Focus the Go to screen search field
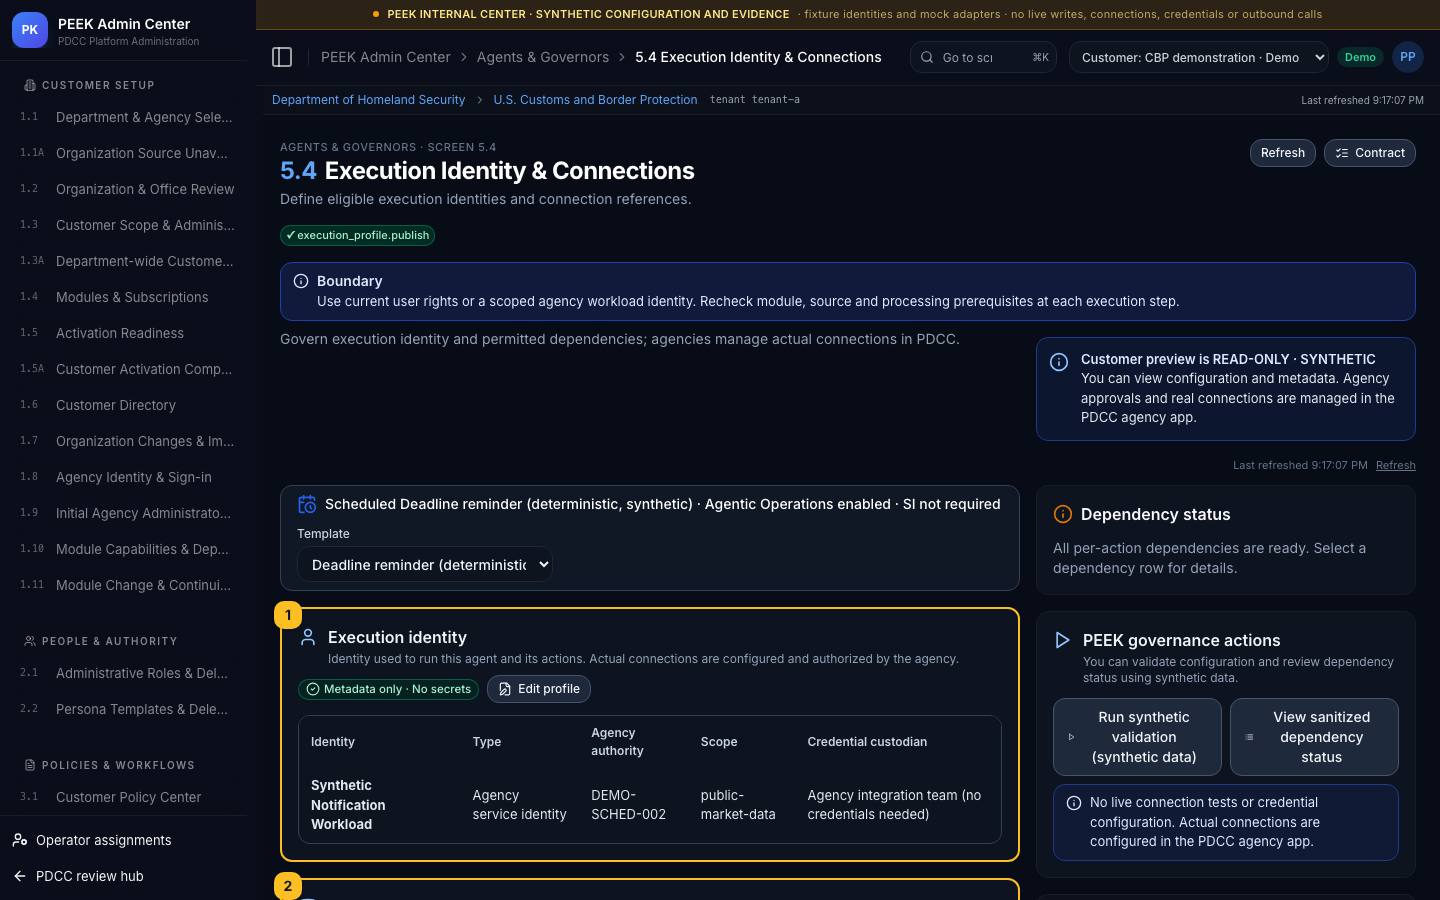Viewport: 1440px width, 900px height. (x=983, y=57)
